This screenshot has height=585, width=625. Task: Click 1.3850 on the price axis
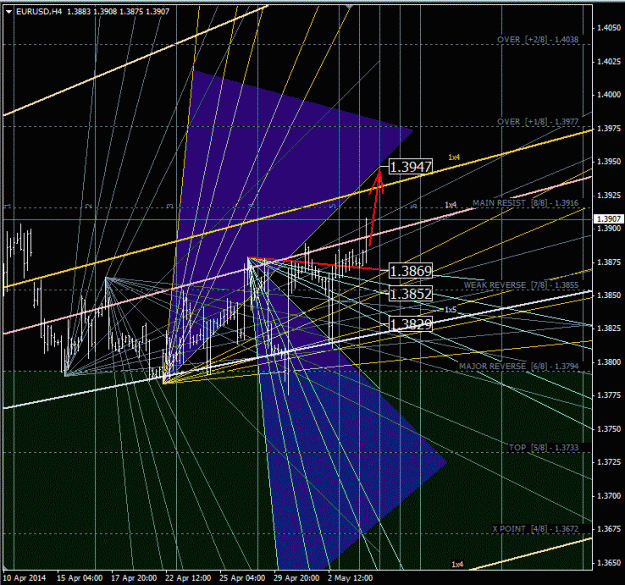[609, 295]
